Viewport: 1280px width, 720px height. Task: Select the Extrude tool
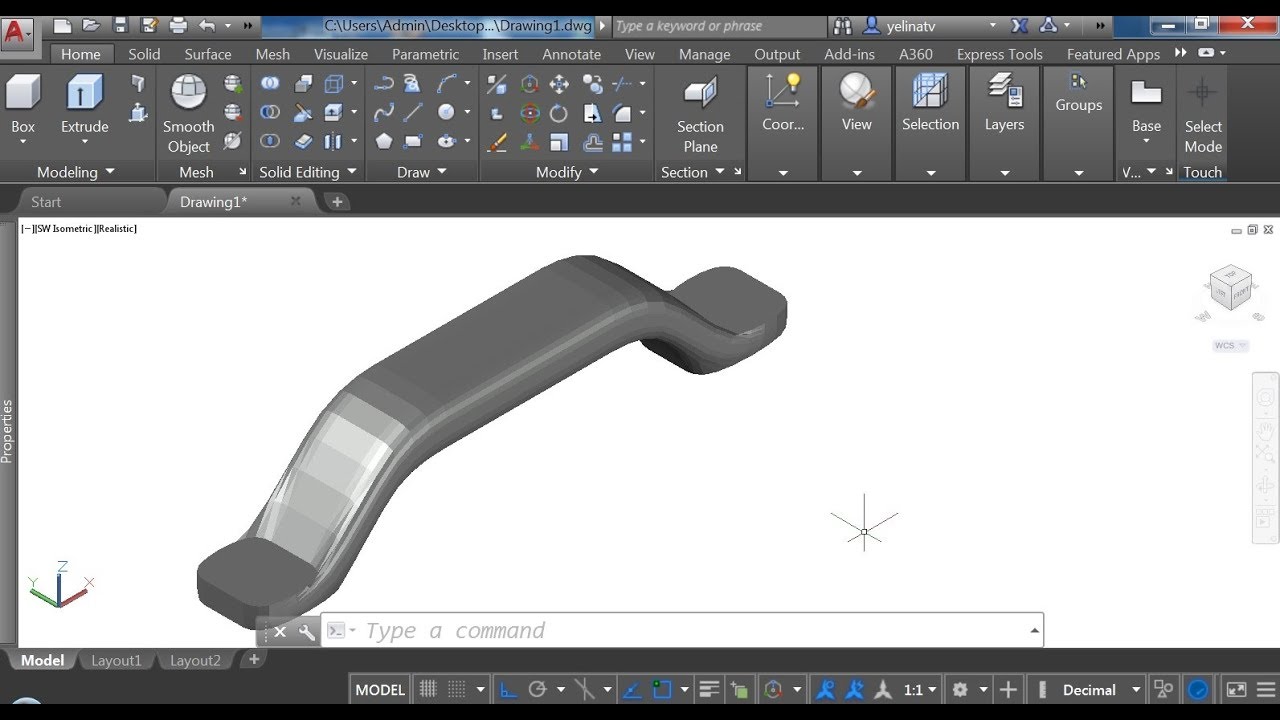[x=84, y=105]
